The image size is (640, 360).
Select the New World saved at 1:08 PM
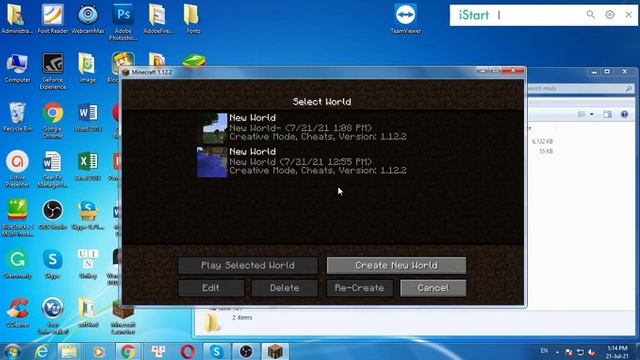302,128
